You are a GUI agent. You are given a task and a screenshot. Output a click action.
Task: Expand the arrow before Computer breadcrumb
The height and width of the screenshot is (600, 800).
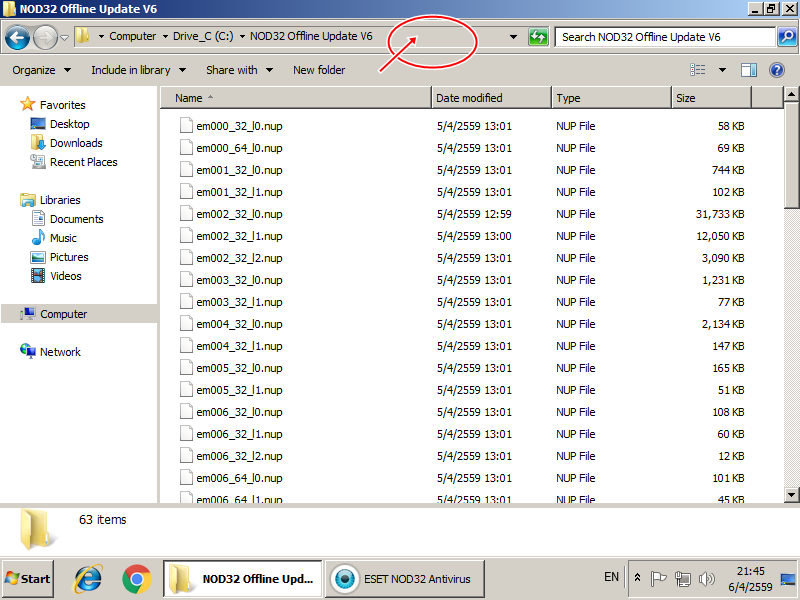[101, 36]
